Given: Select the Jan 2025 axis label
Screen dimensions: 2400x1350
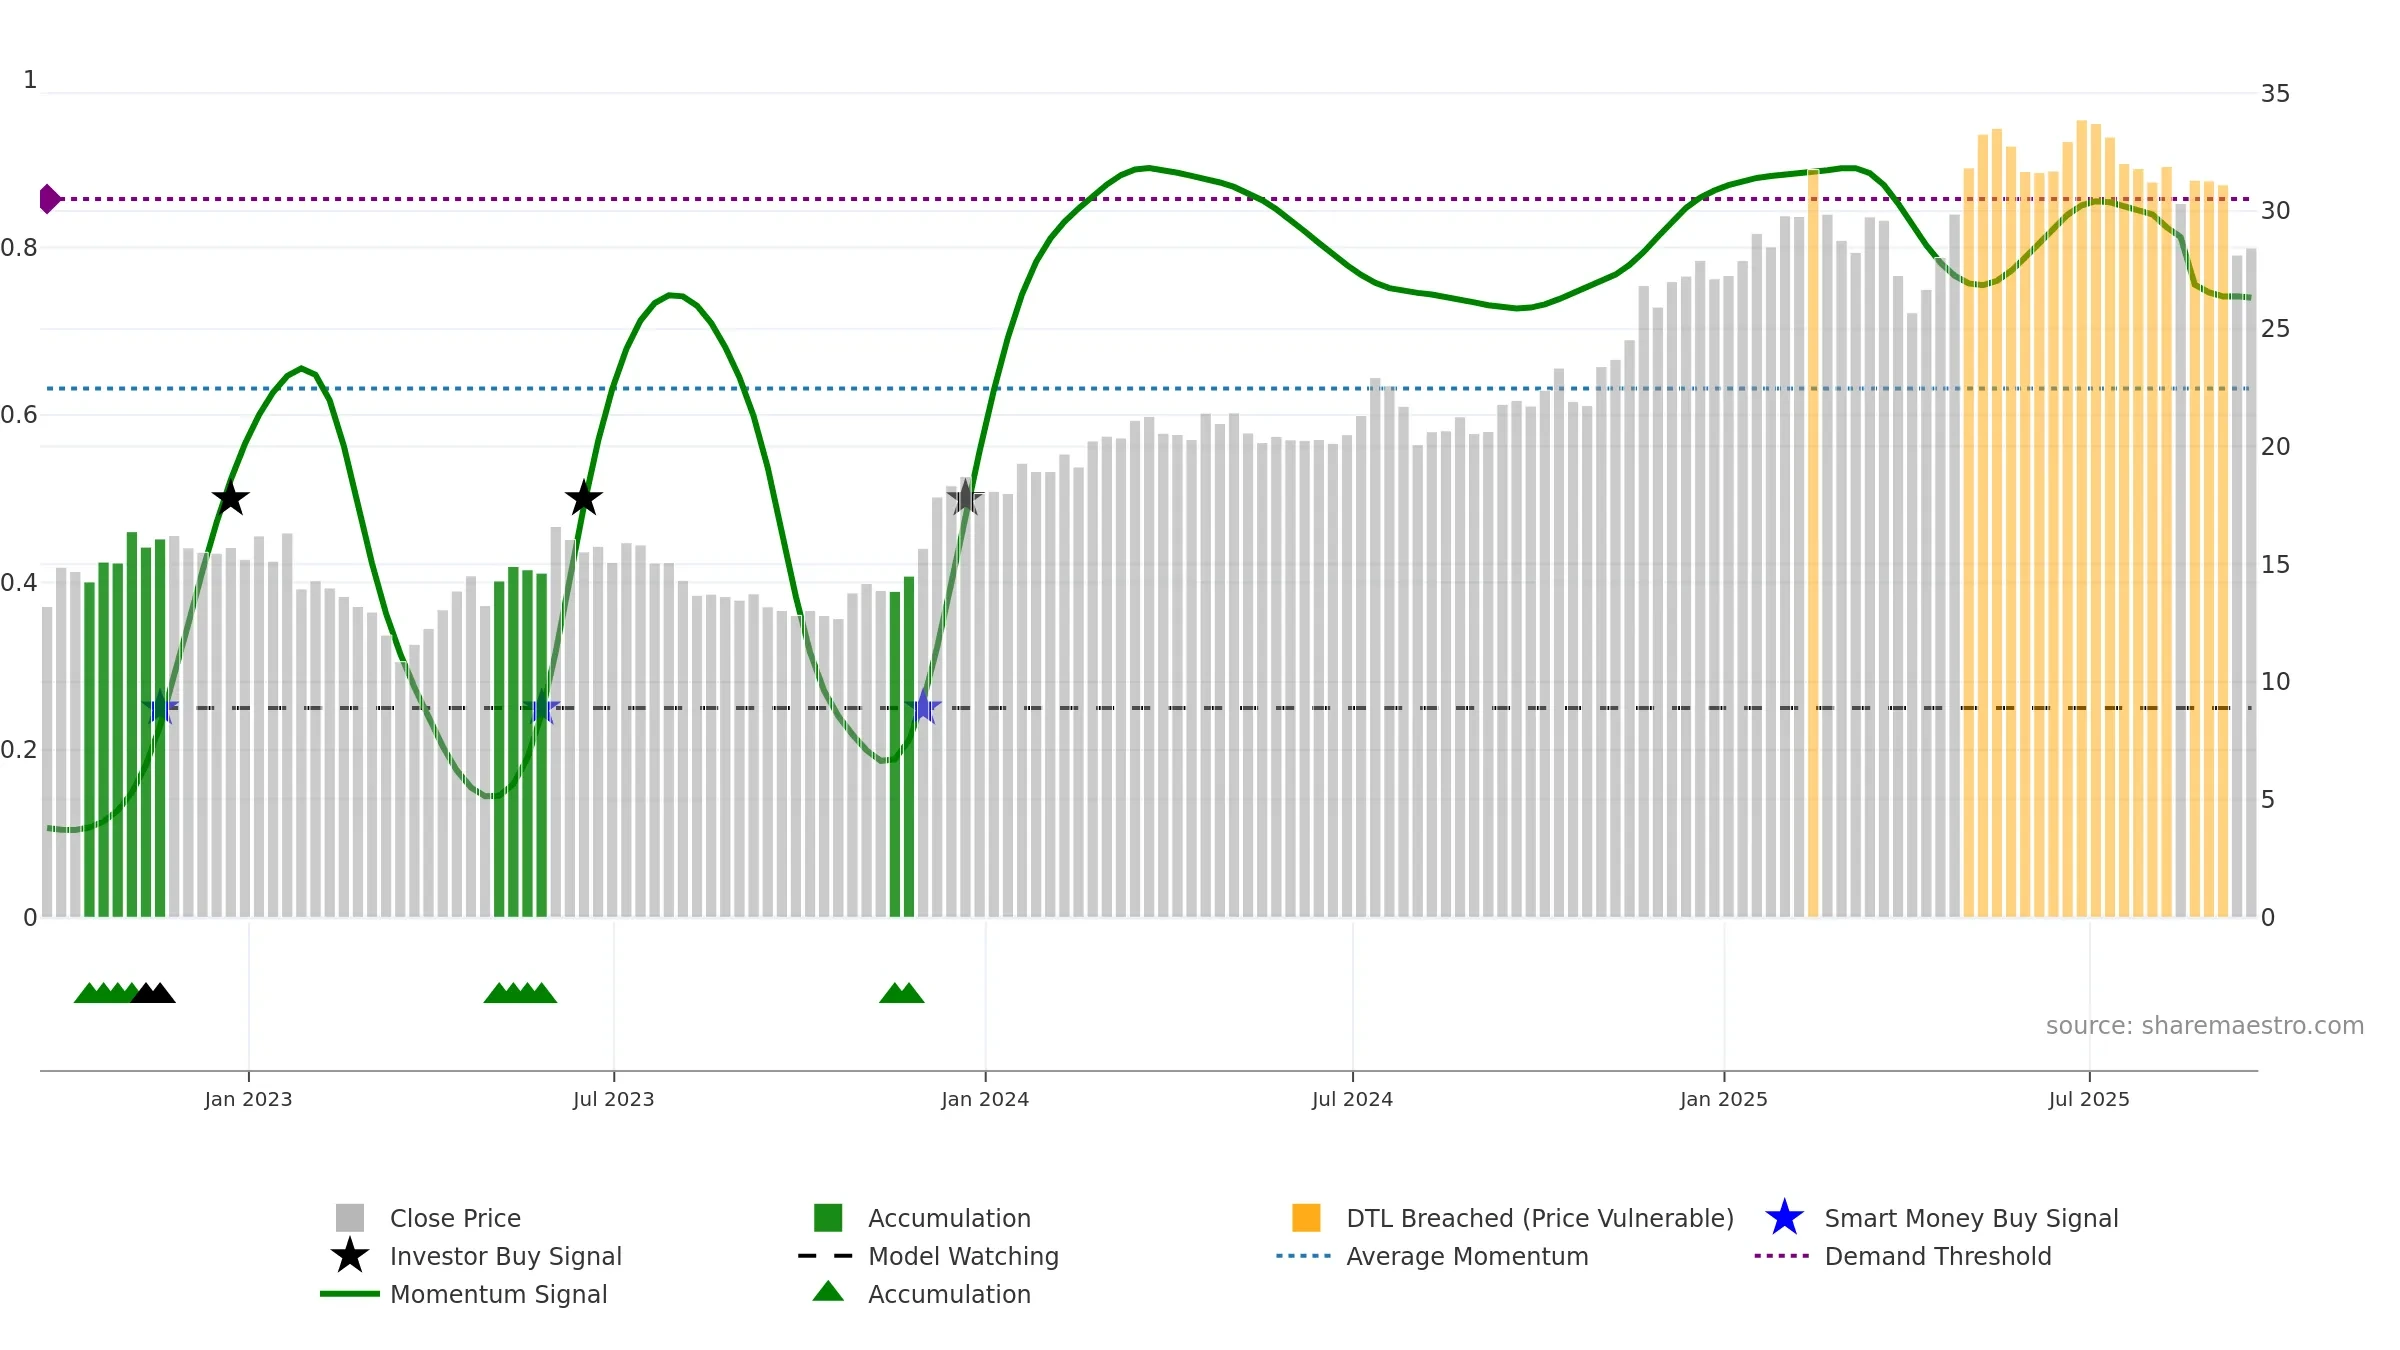Looking at the screenshot, I should (x=1724, y=1100).
